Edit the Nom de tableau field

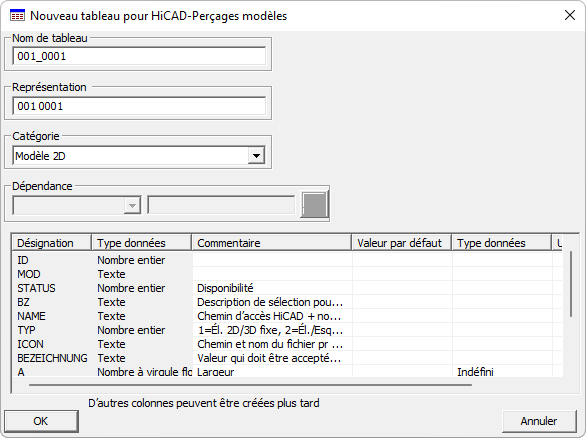pyautogui.click(x=139, y=56)
